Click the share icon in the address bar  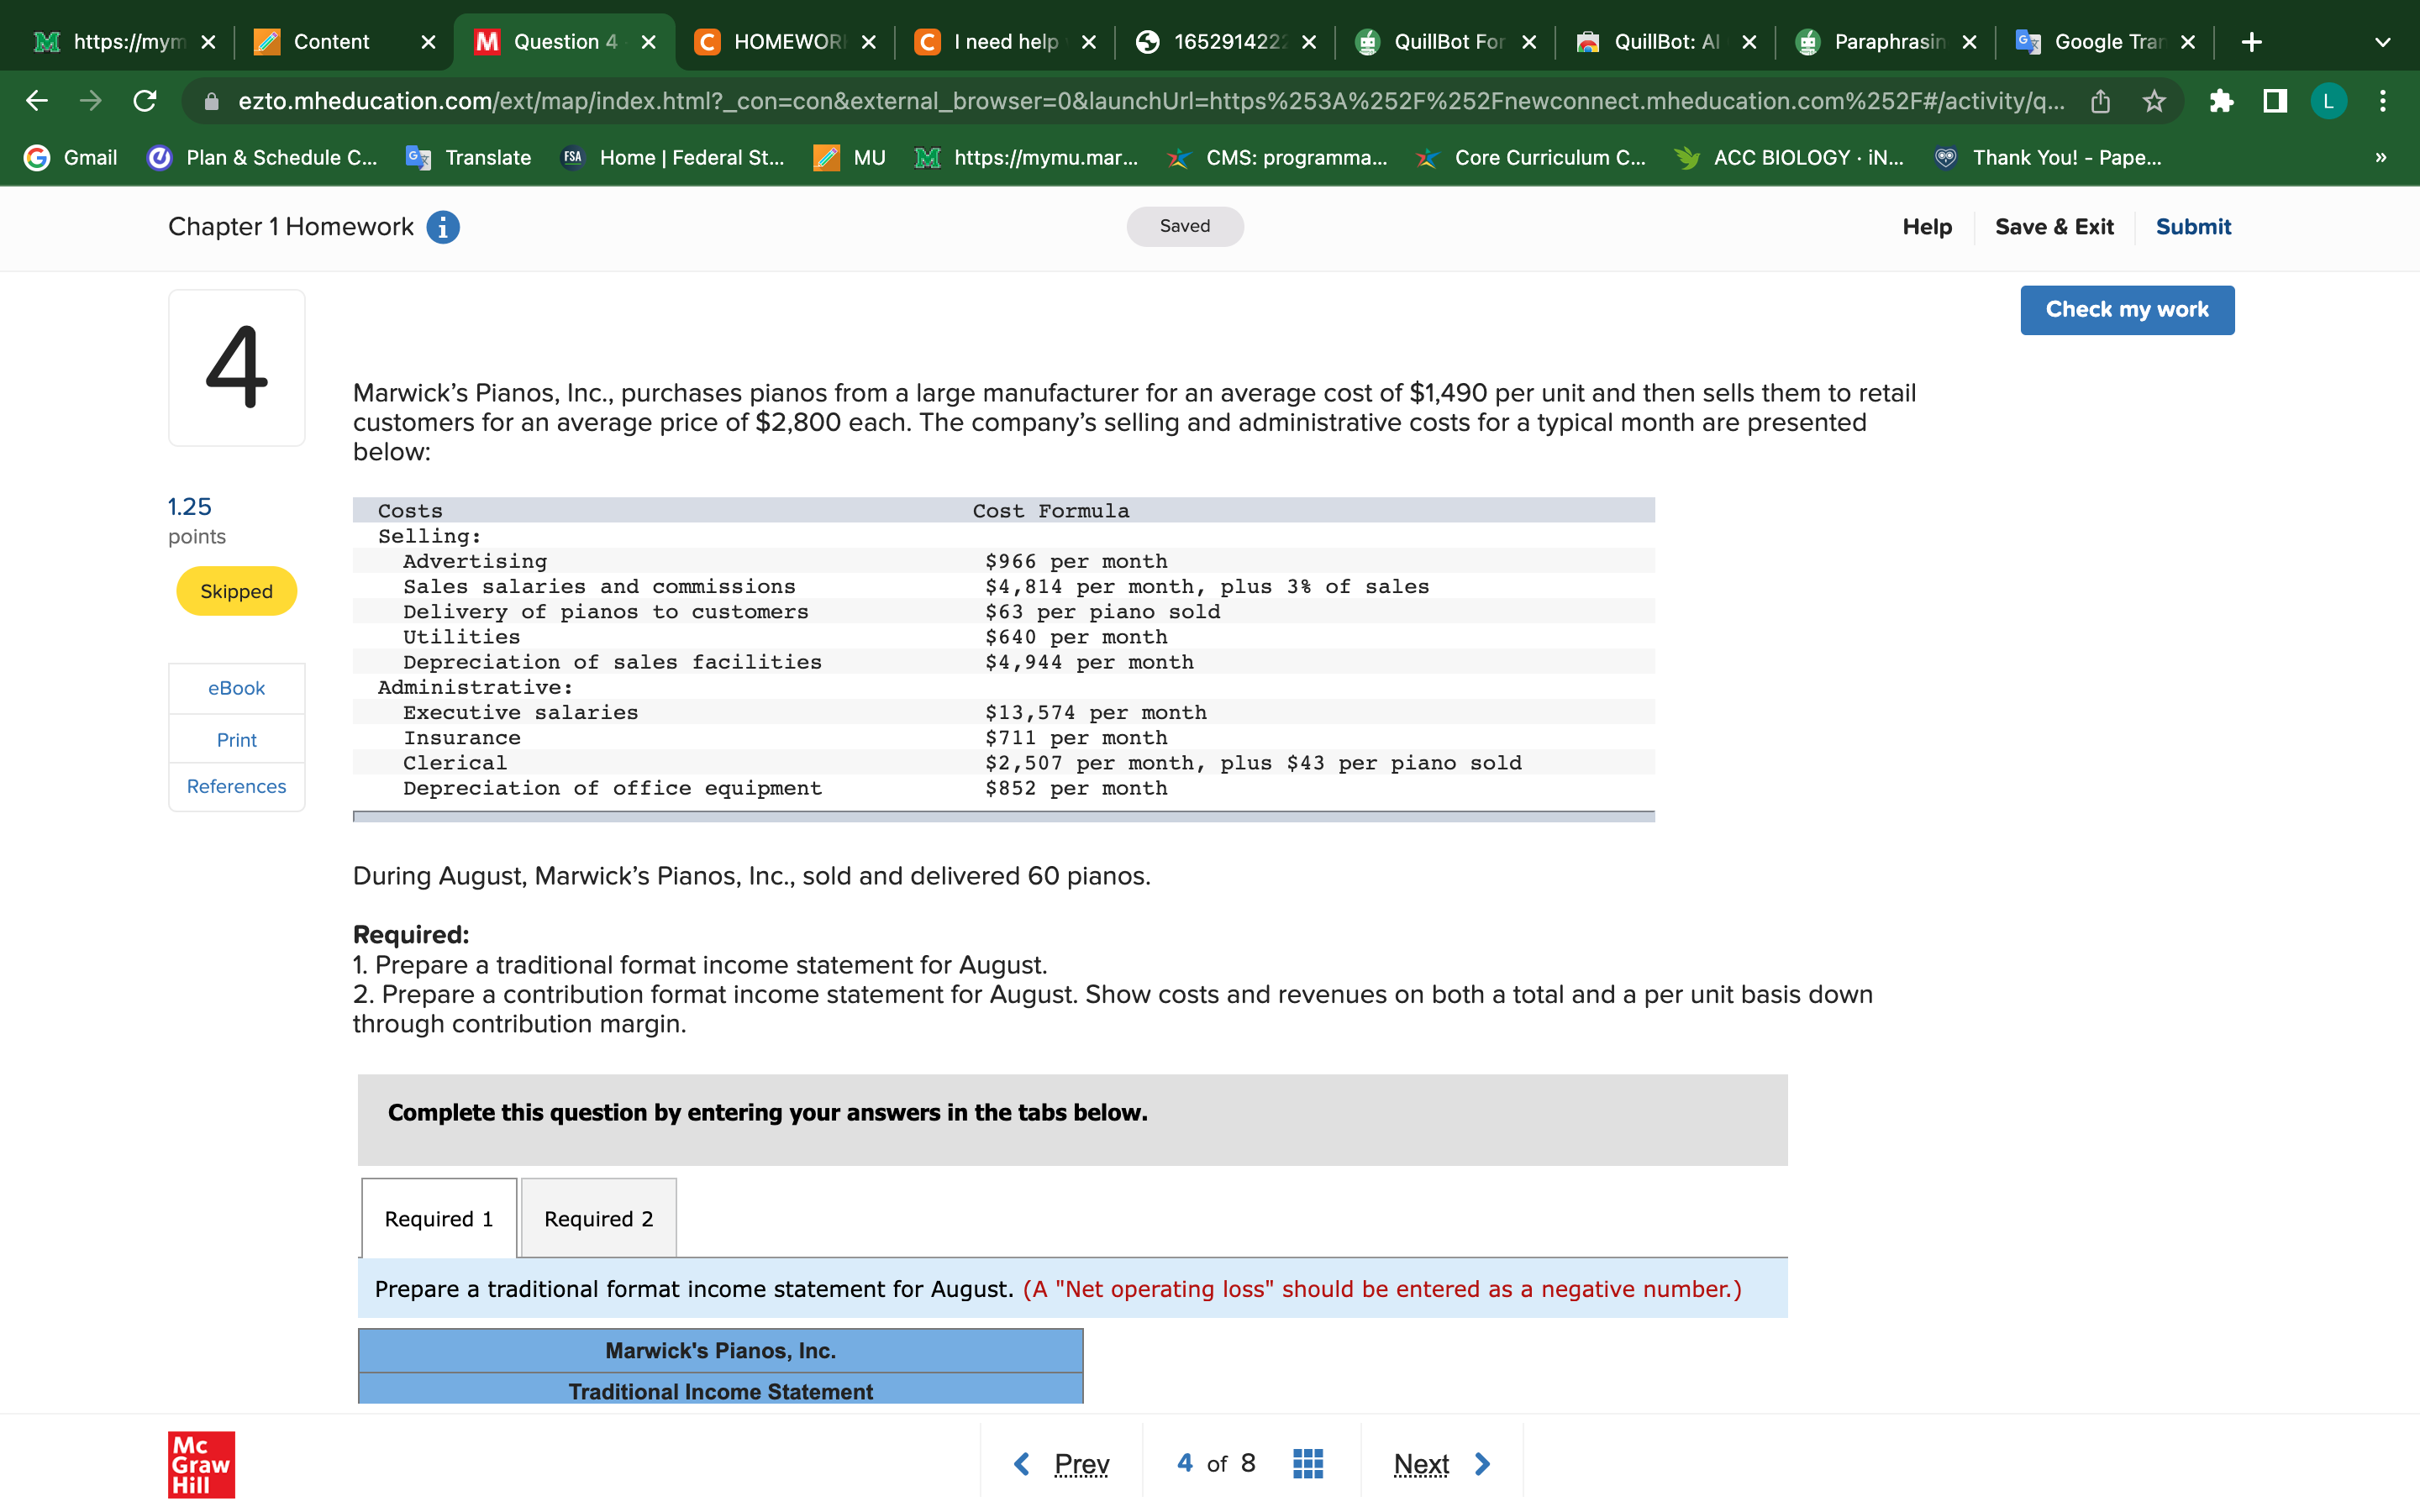(x=2100, y=101)
